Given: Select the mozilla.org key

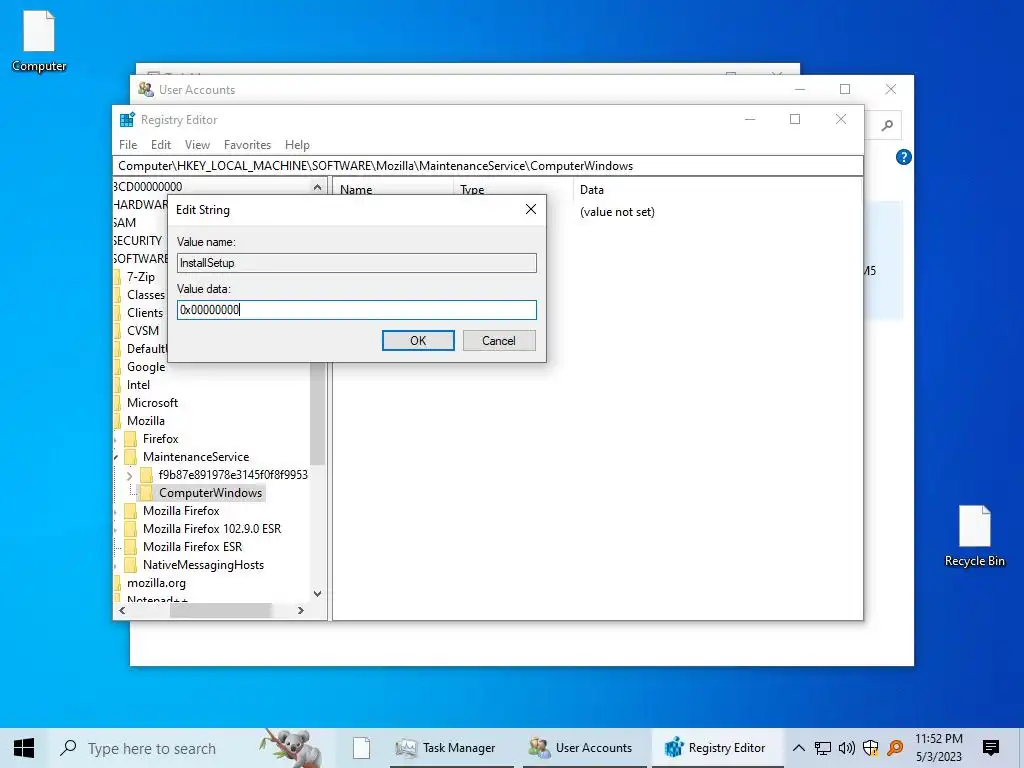Looking at the screenshot, I should pos(156,583).
